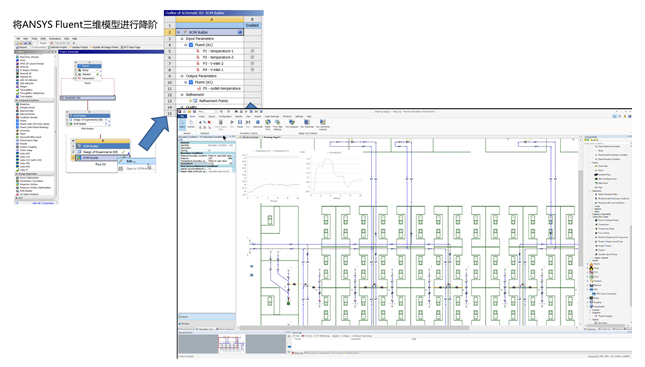Open system B header dropdown arrow
645x367 pixels.
click(x=73, y=140)
